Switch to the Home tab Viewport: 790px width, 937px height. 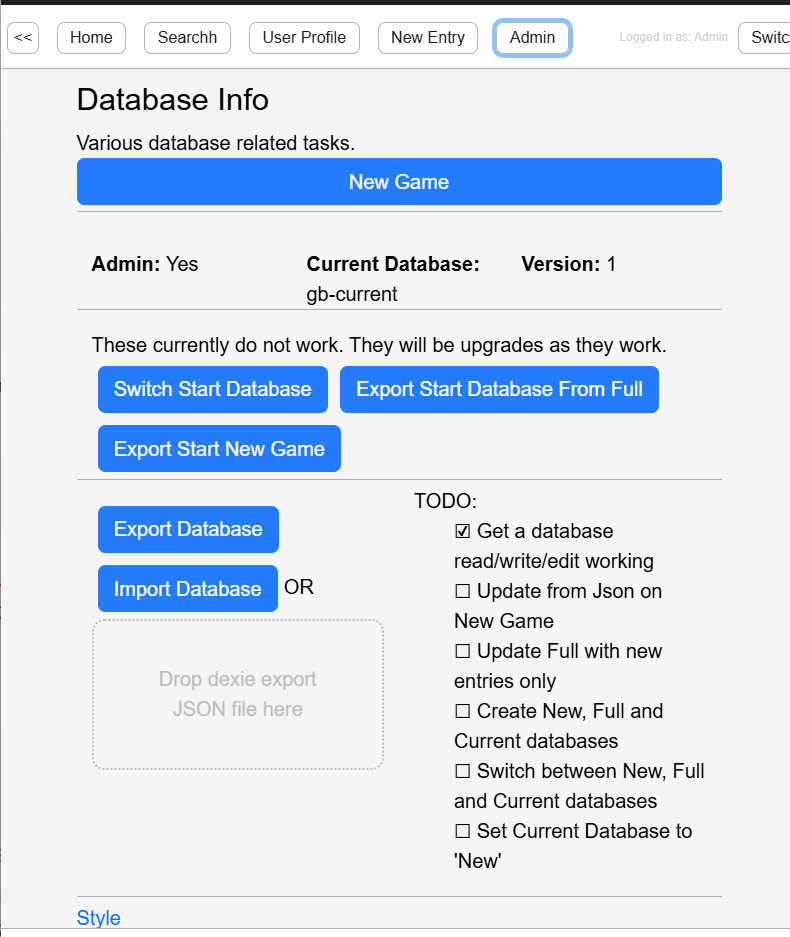[x=91, y=38]
